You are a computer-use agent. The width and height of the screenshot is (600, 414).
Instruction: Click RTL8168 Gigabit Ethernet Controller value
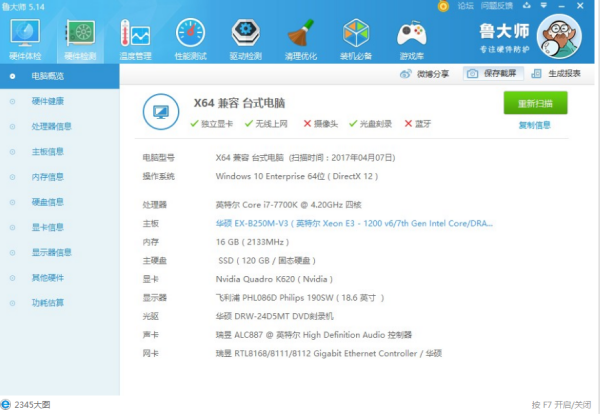point(329,354)
